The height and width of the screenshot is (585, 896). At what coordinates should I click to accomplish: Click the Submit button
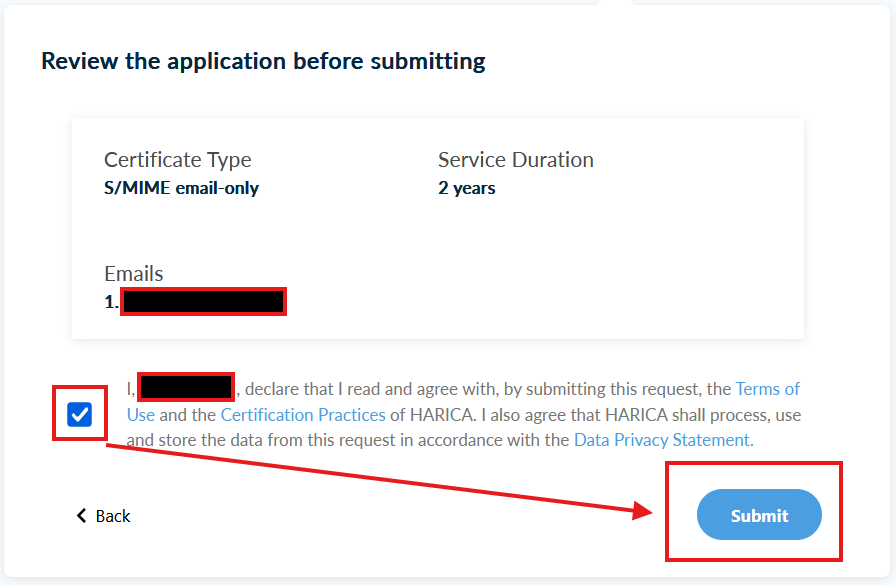[x=759, y=516]
